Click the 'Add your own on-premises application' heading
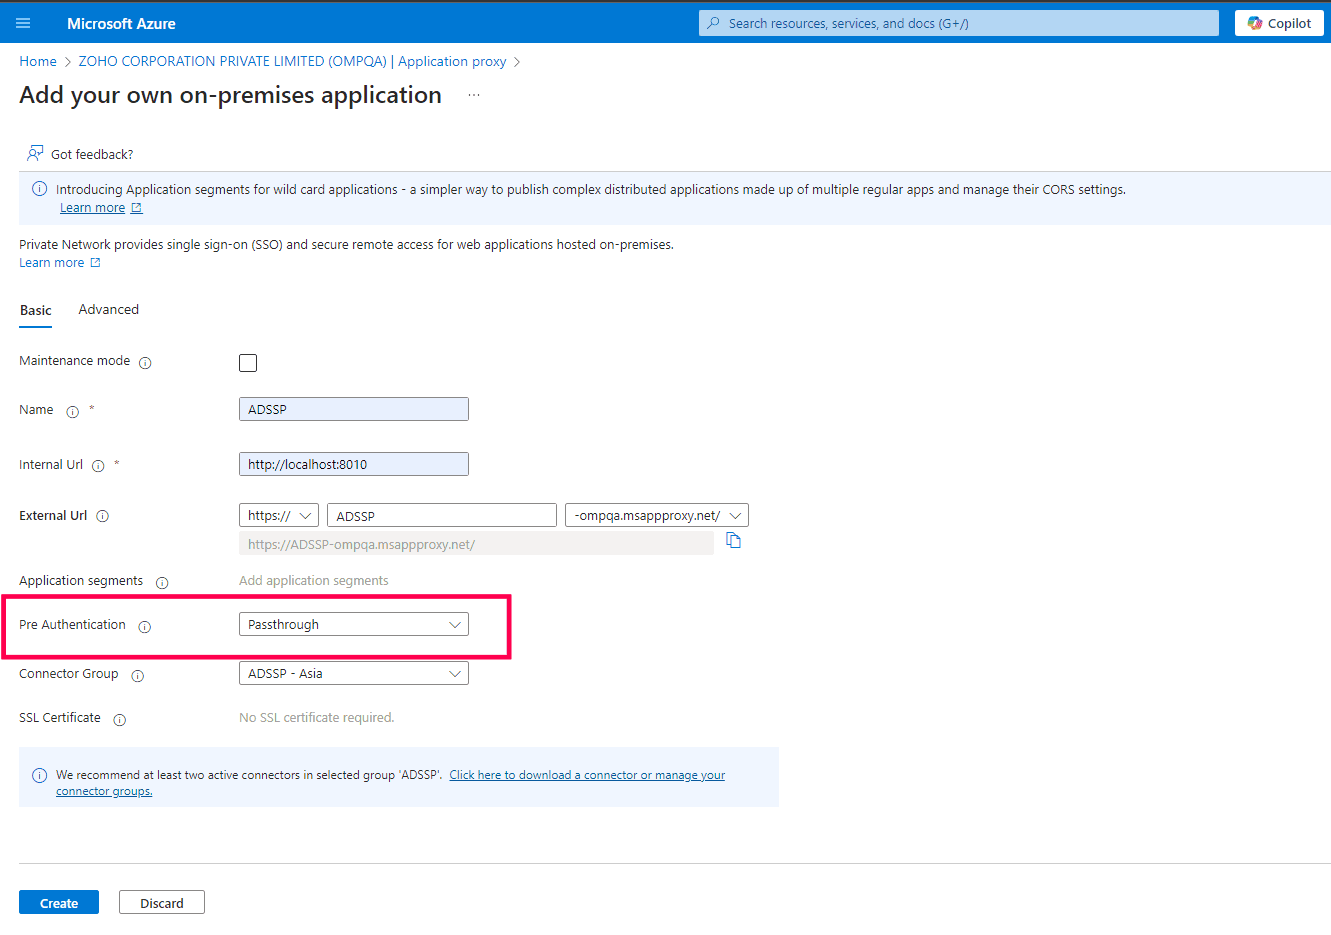The image size is (1331, 935). tap(231, 95)
